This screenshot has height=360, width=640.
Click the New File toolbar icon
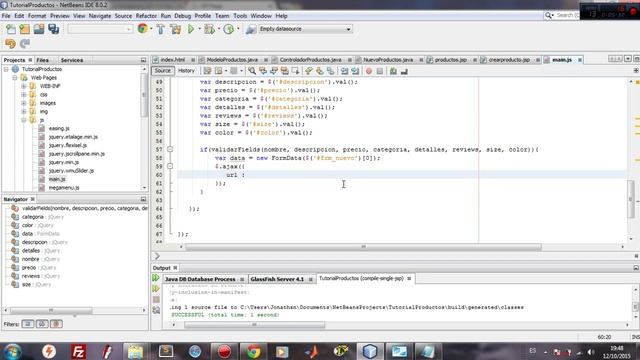pyautogui.click(x=11, y=29)
